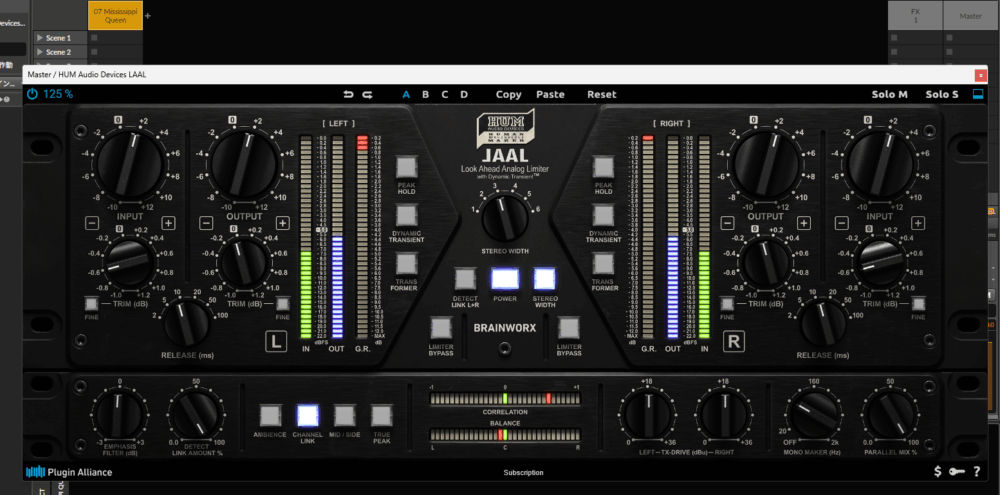Click the Reset button

coord(602,94)
